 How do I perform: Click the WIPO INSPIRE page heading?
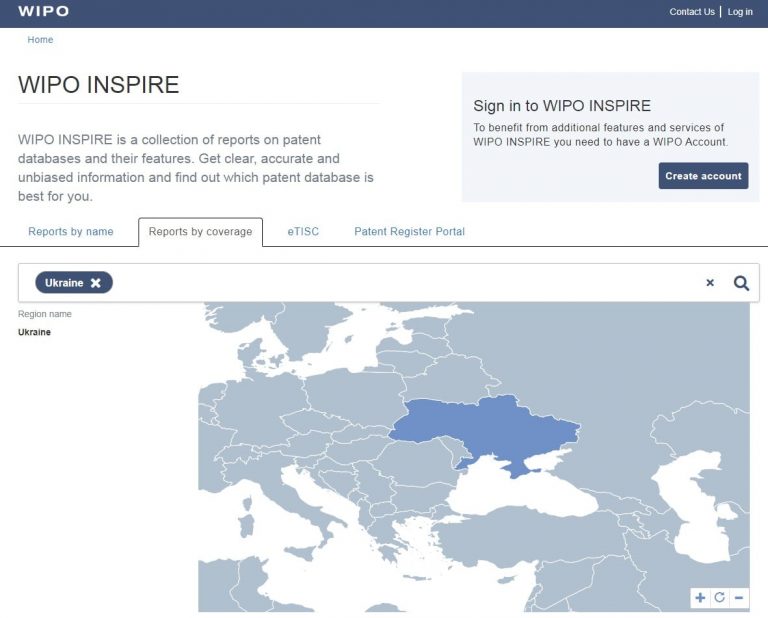98,85
